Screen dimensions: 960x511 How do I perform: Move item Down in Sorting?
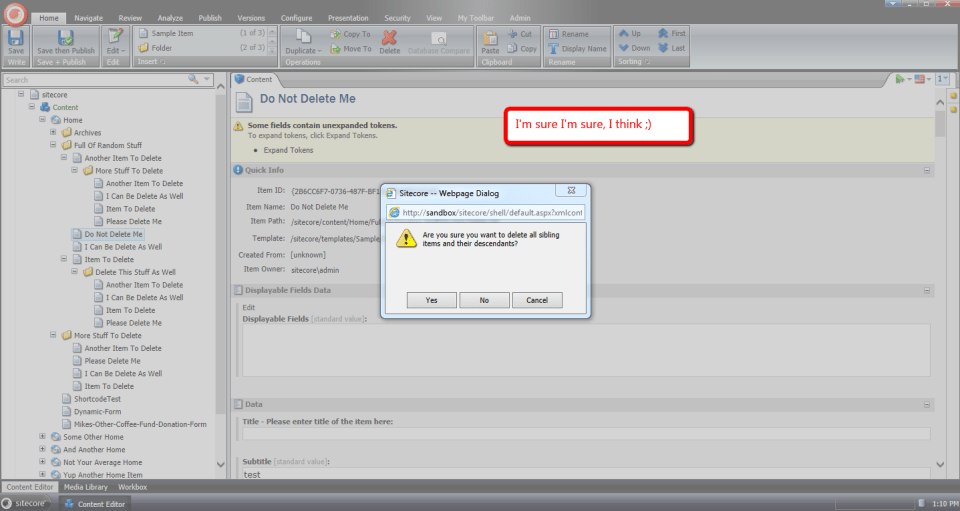pos(634,48)
